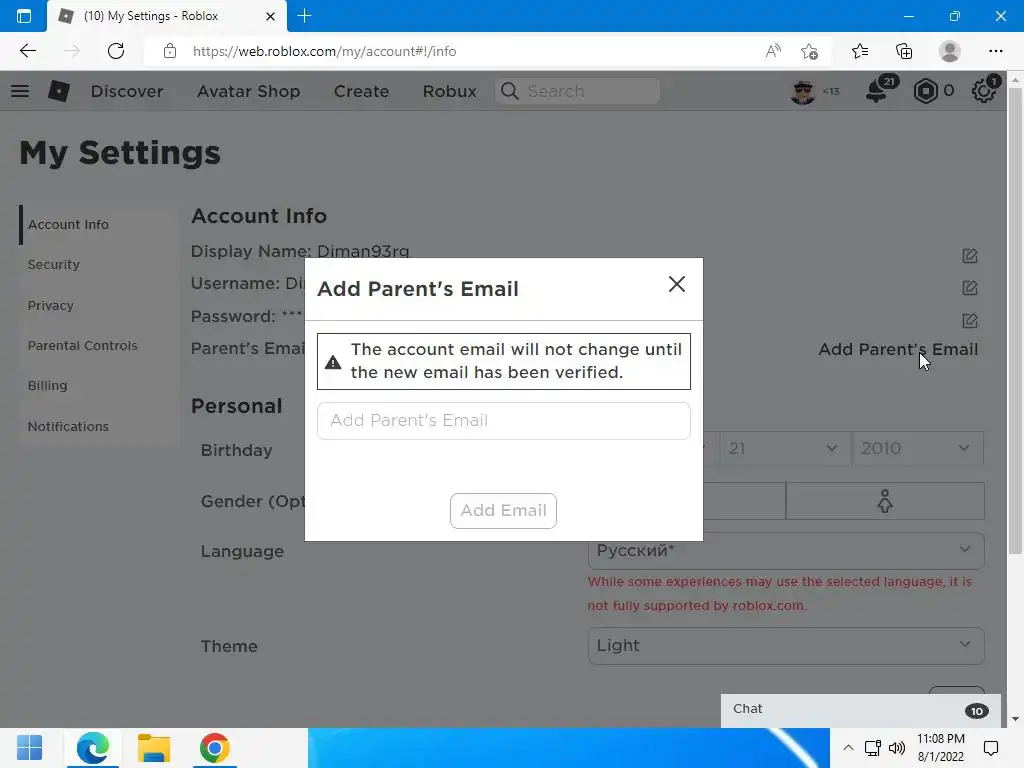Open the settings gear icon

point(984,91)
